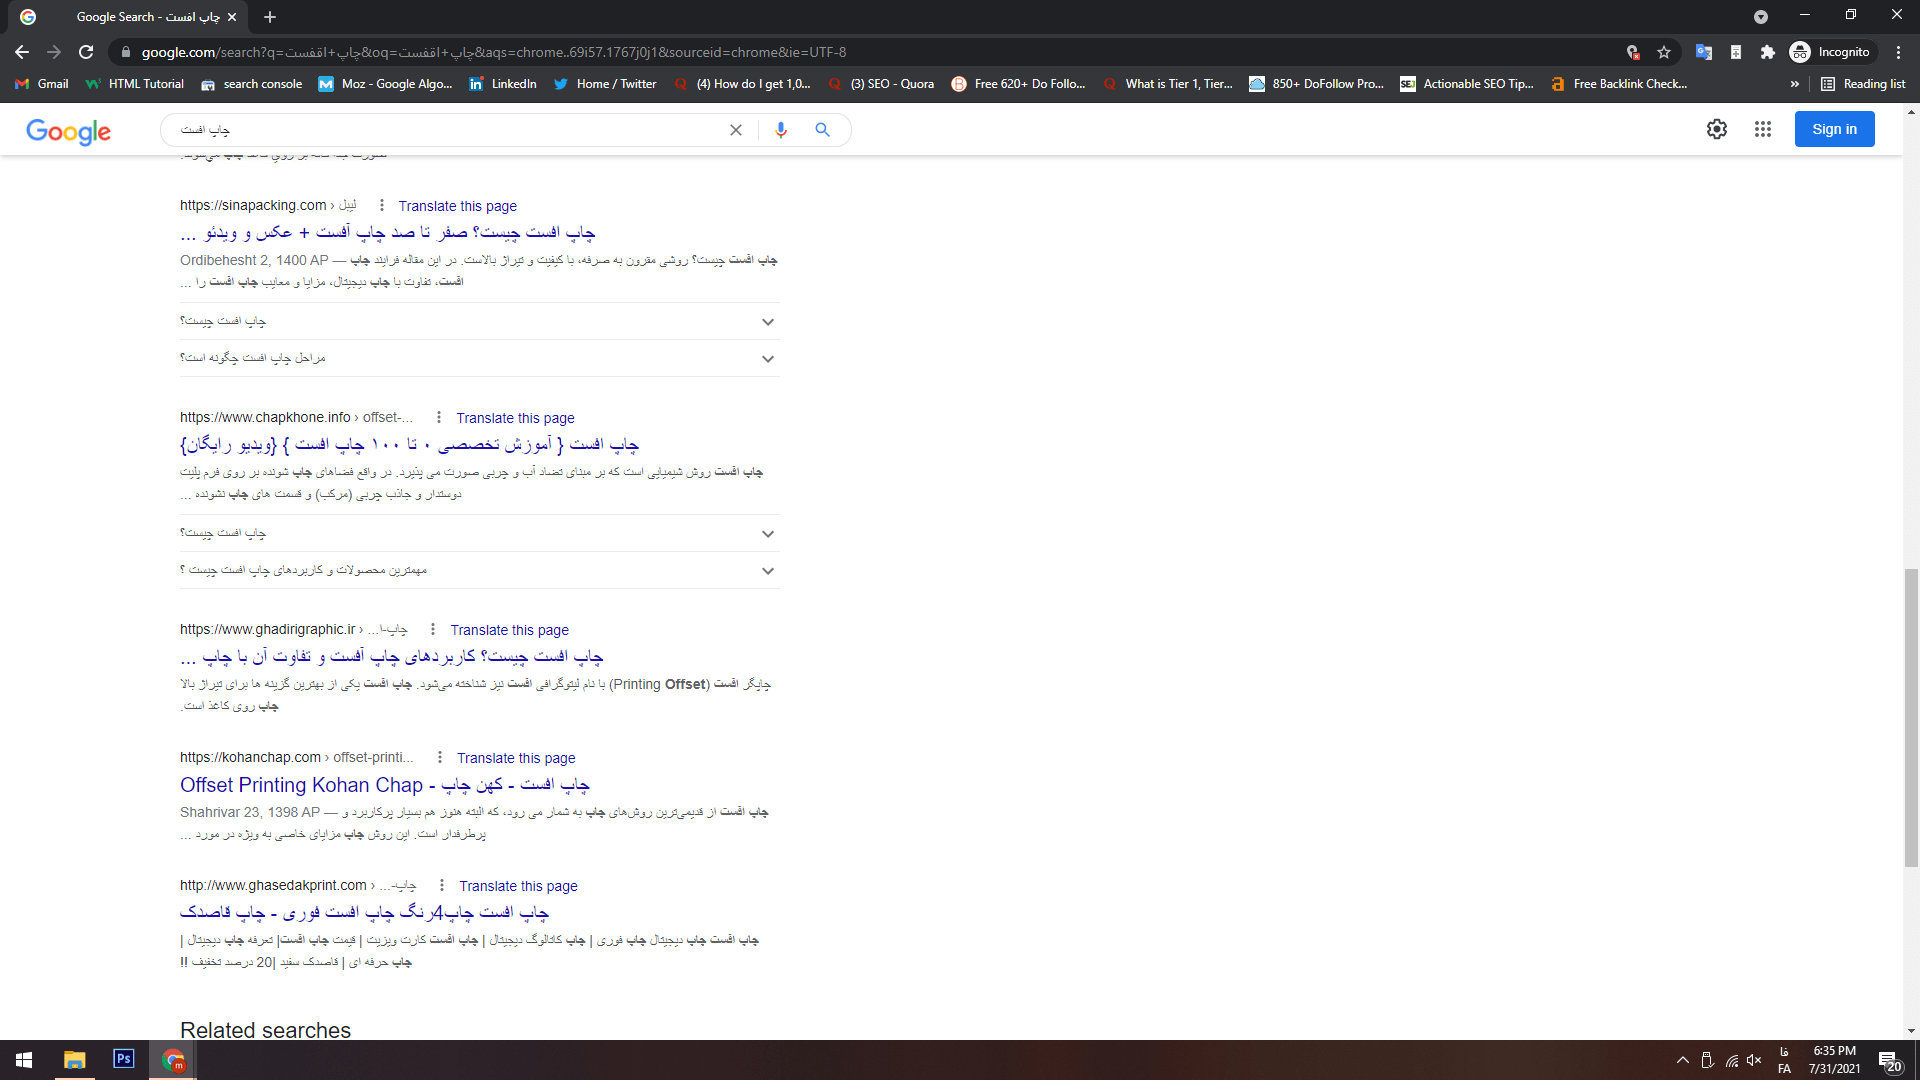Click the Sign in button

click(1834, 129)
